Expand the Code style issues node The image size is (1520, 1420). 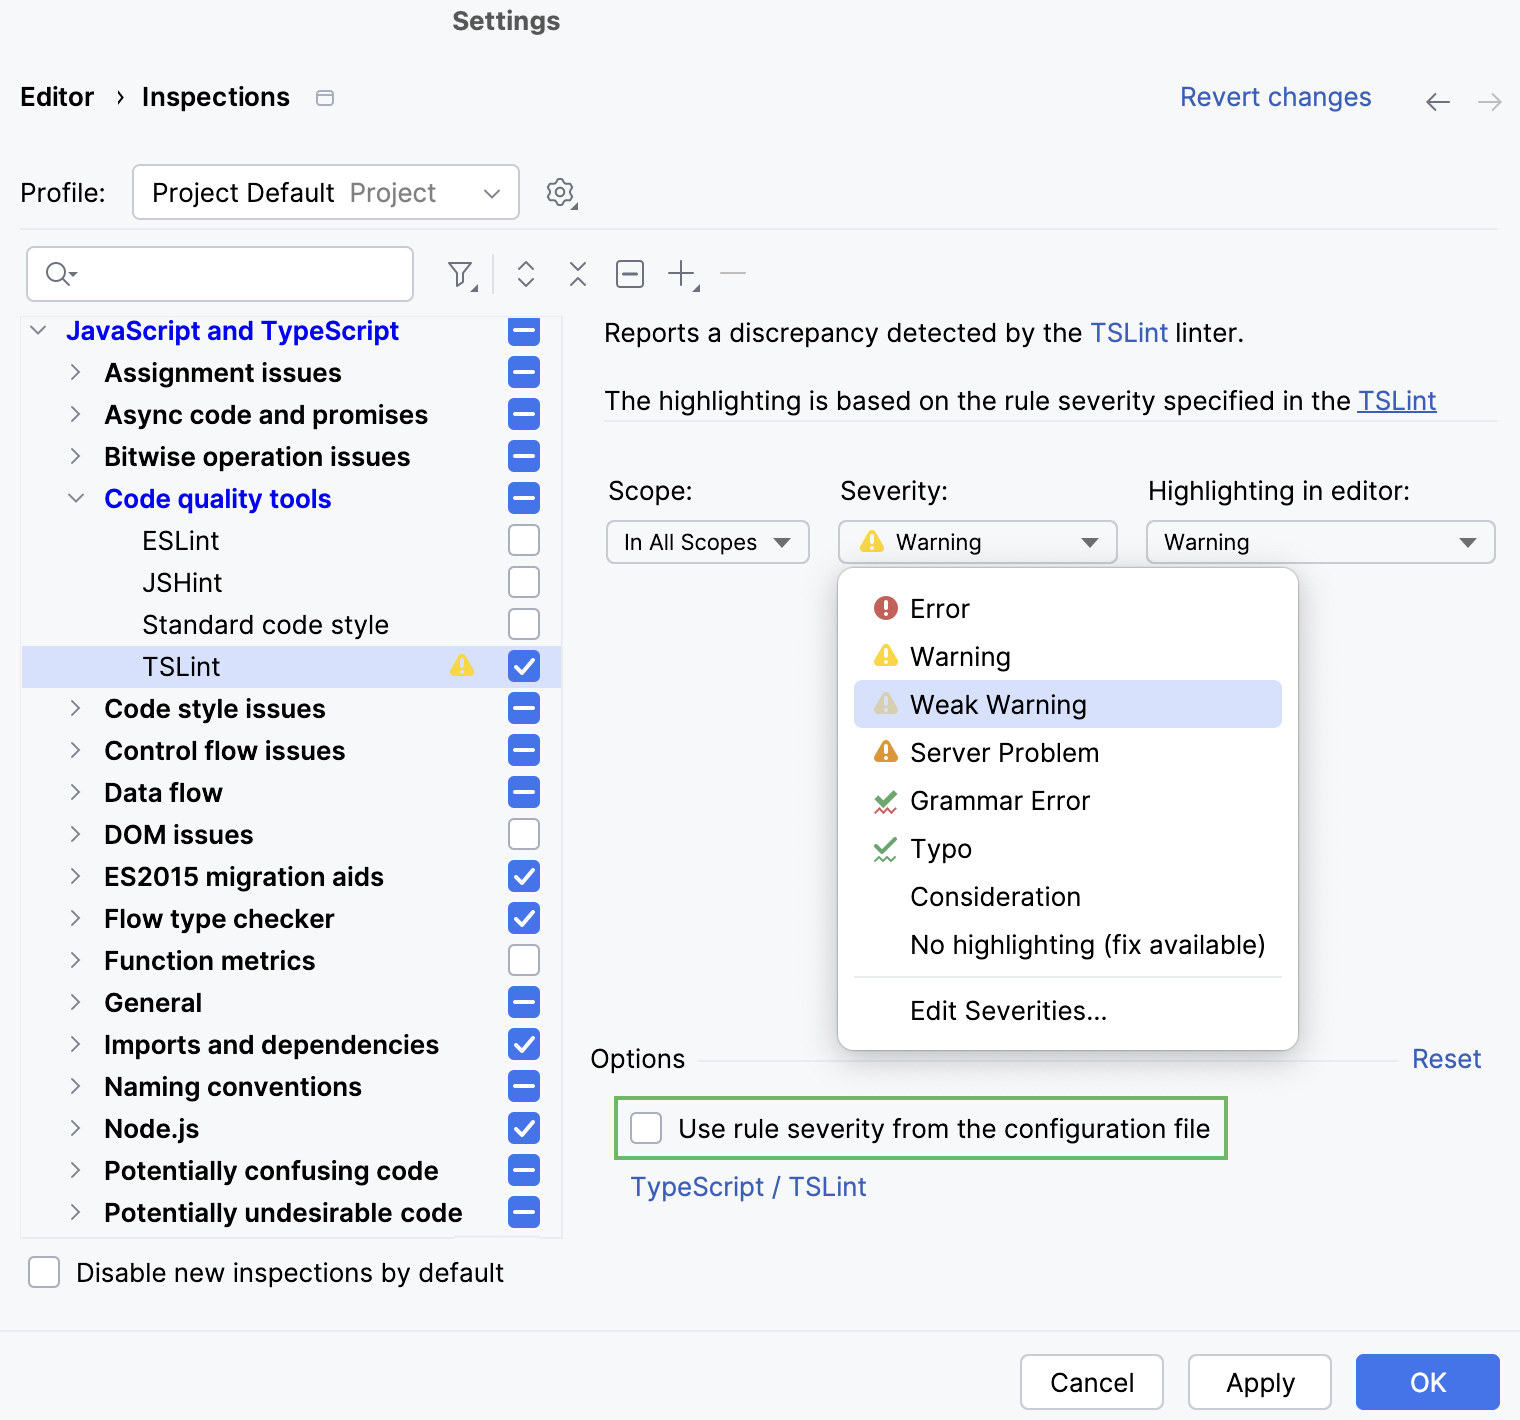click(76, 708)
